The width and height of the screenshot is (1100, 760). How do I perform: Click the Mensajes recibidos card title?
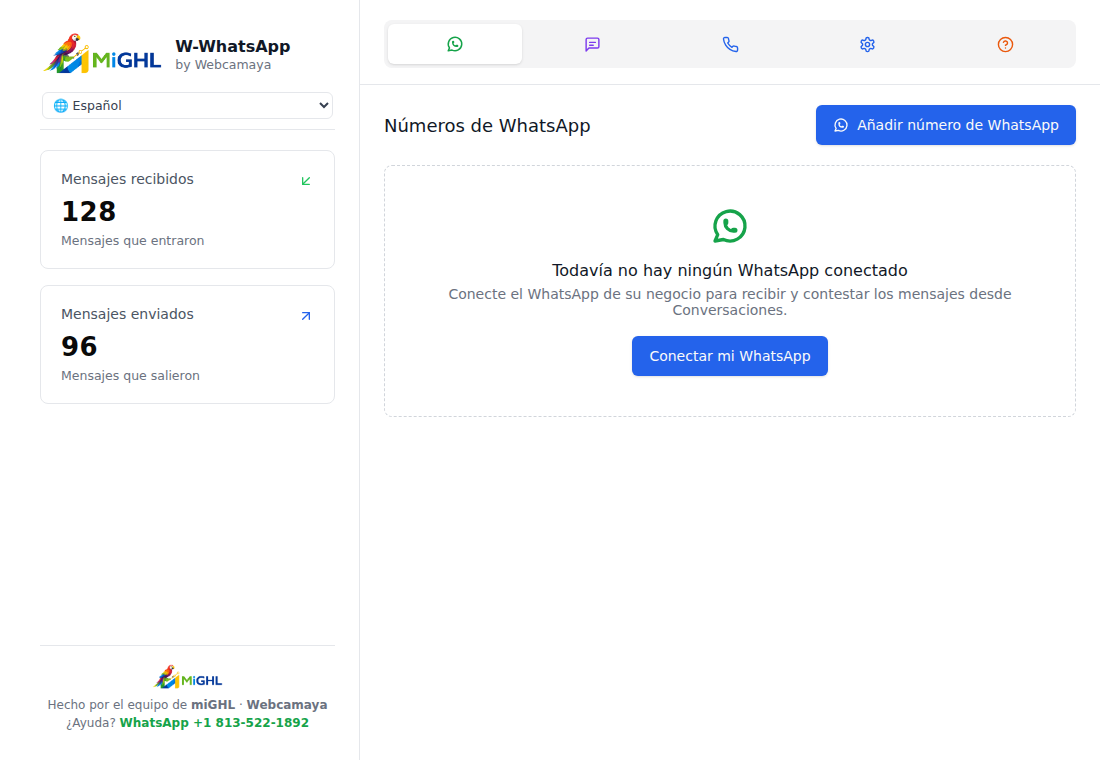point(127,179)
